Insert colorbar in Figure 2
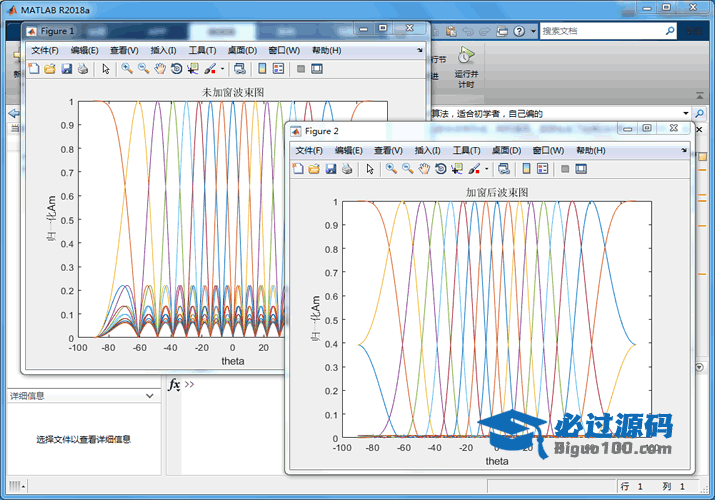Screen dimensions: 715x500 click(526, 169)
